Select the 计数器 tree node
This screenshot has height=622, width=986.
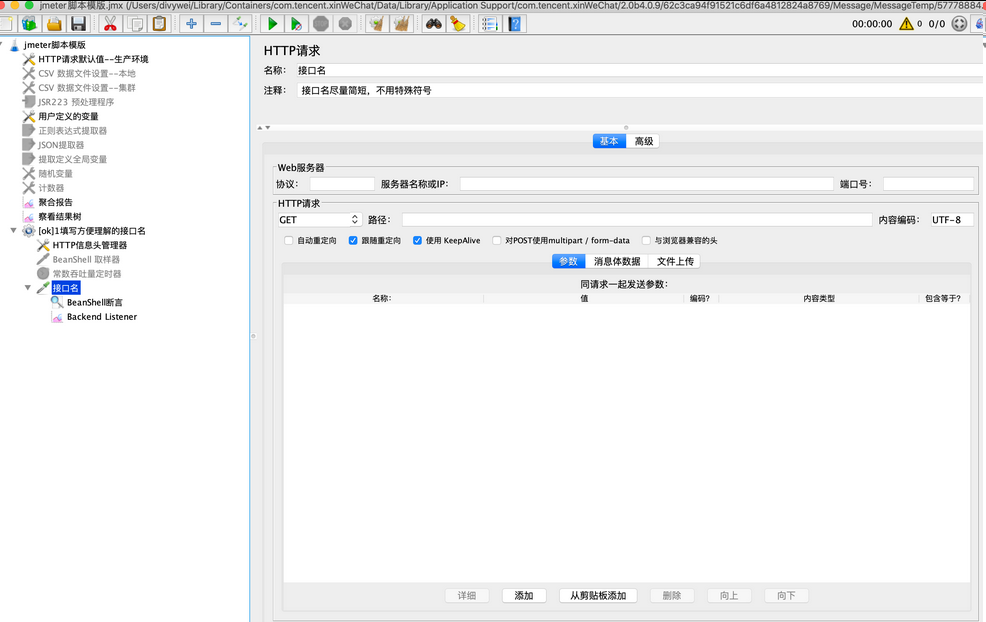point(51,188)
